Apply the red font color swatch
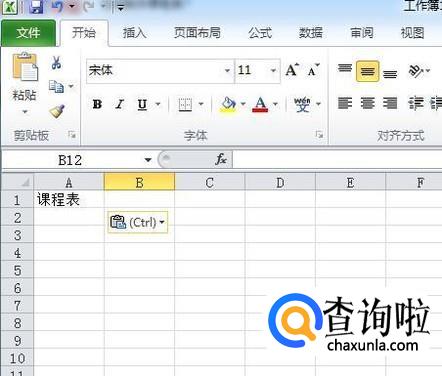Viewport: 442px width, 376px height. click(260, 104)
